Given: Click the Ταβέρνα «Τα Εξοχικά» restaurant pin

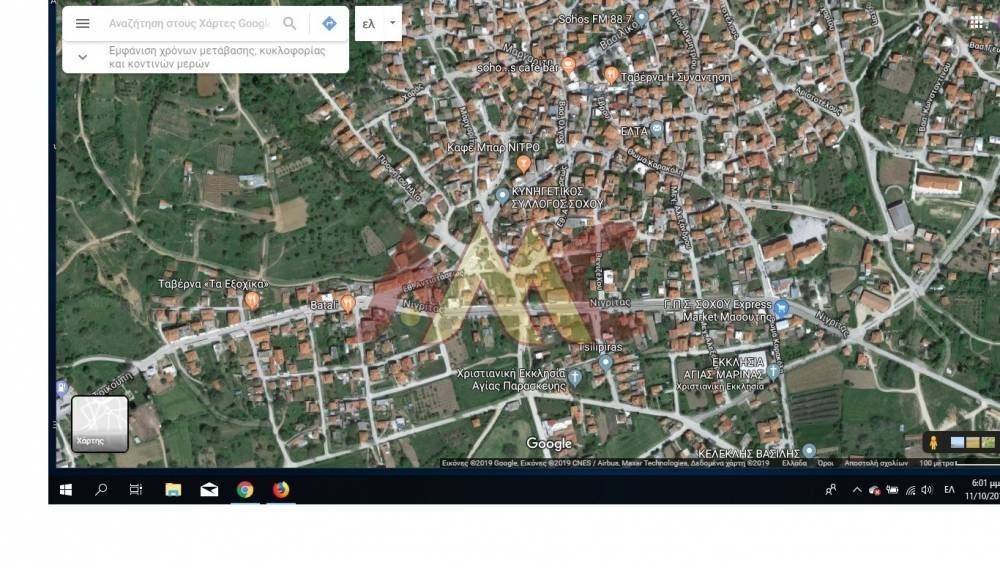Looking at the screenshot, I should (x=252, y=300).
